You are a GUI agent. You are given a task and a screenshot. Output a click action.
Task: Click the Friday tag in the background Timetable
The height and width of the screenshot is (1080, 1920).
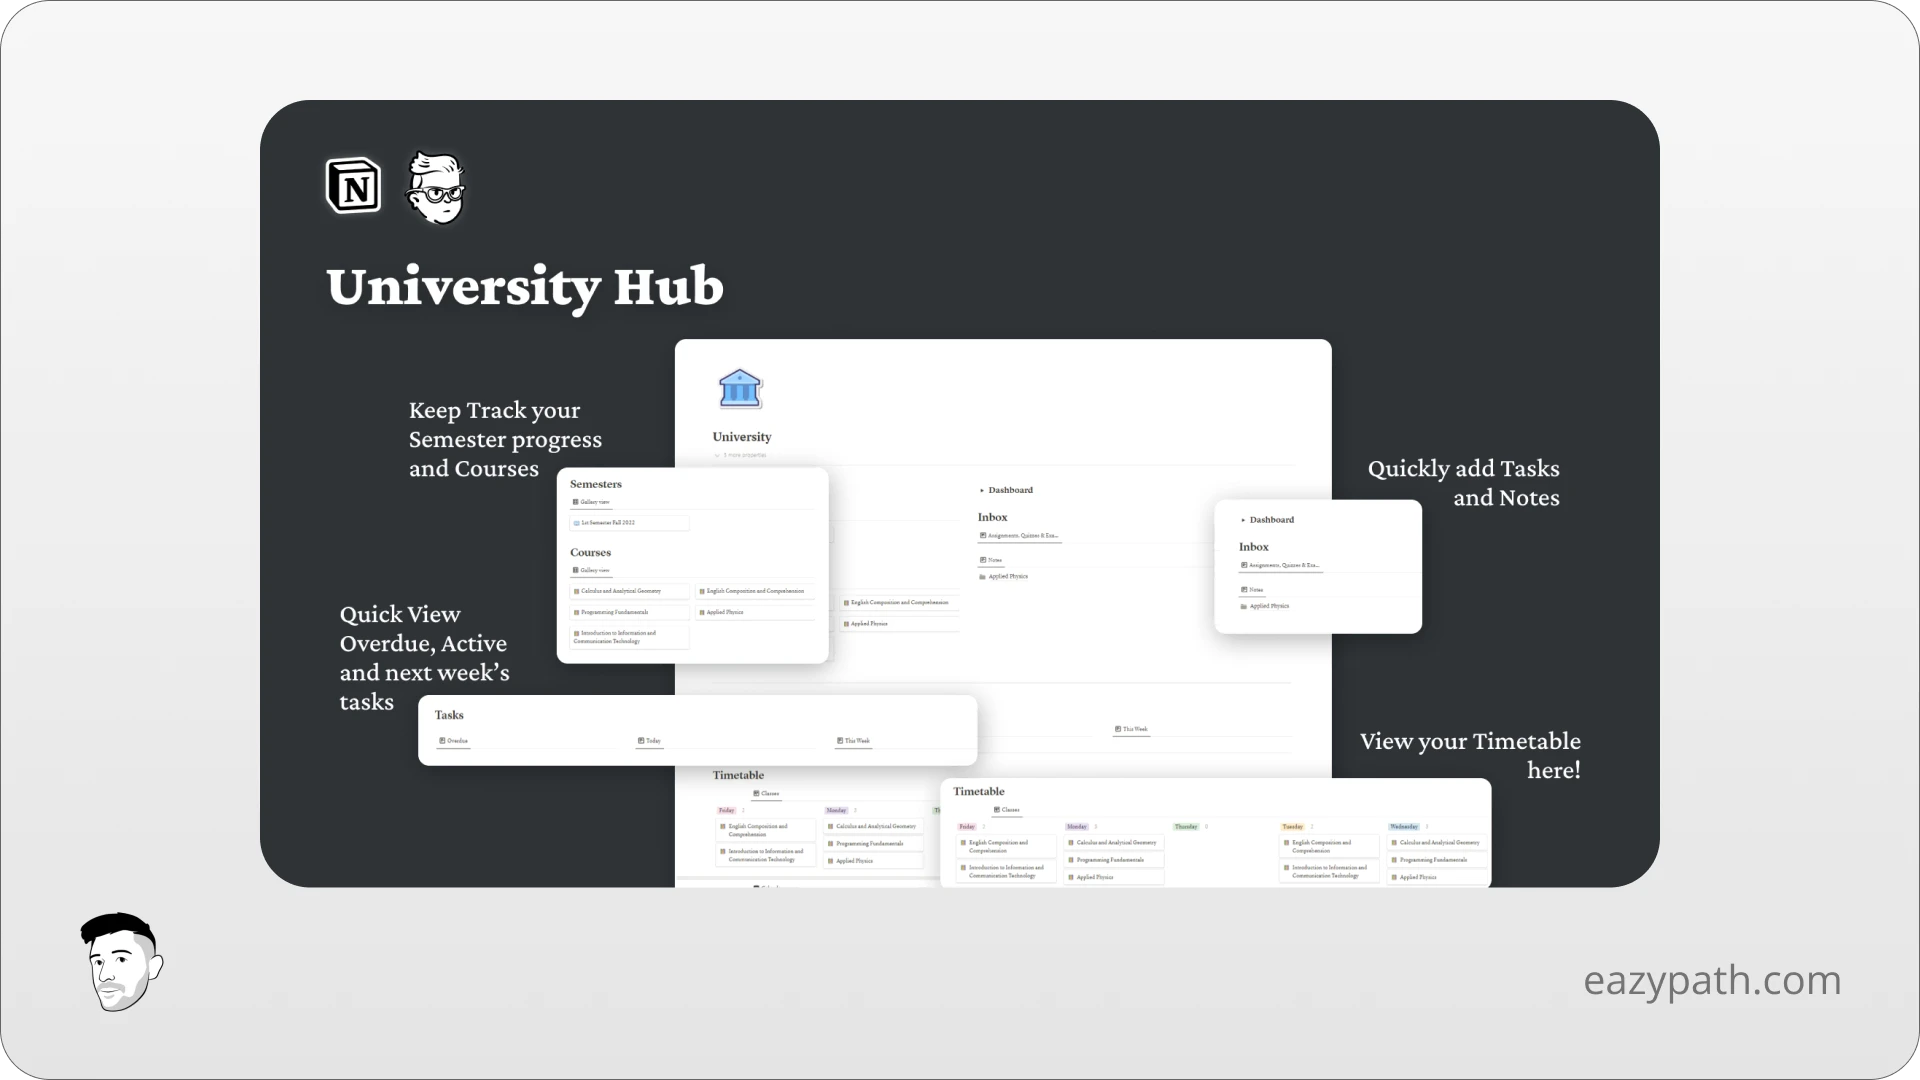[x=727, y=811]
